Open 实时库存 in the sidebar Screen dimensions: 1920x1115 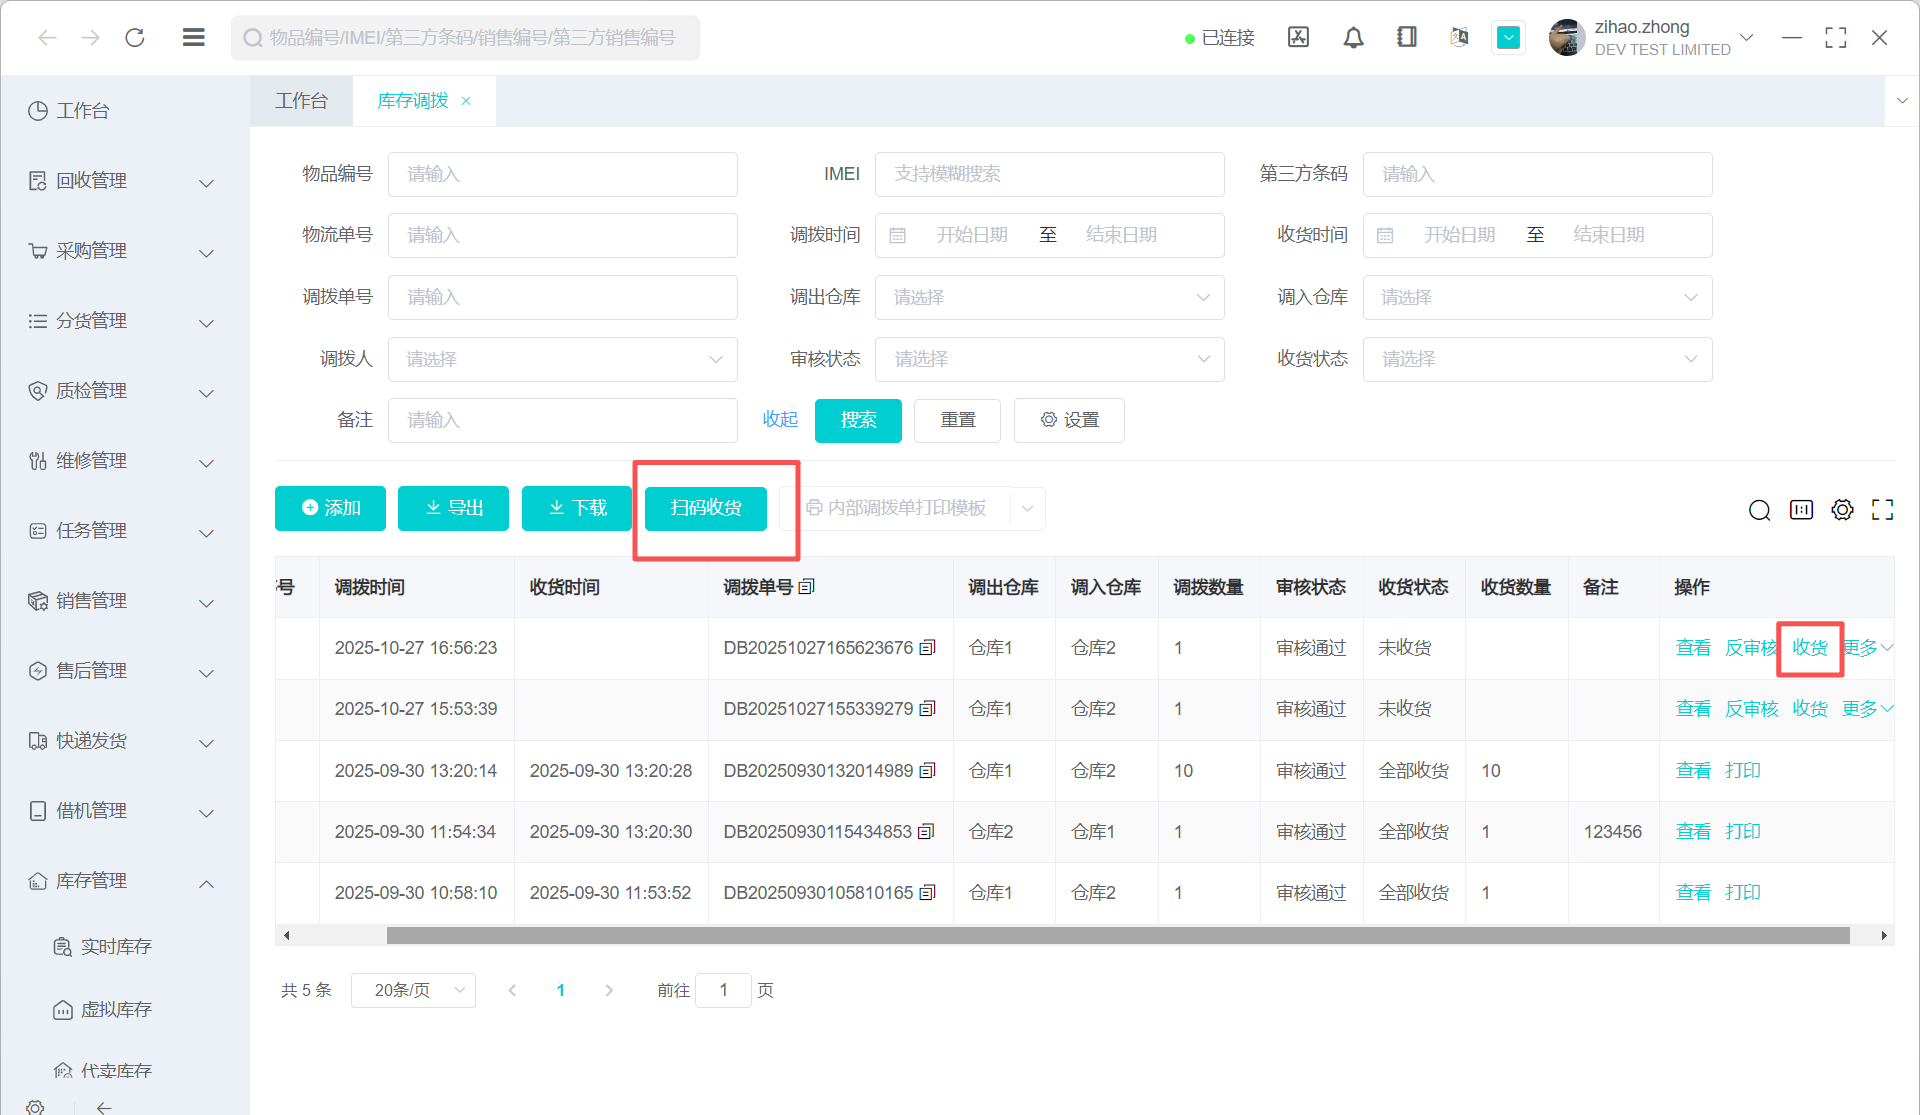tap(116, 947)
